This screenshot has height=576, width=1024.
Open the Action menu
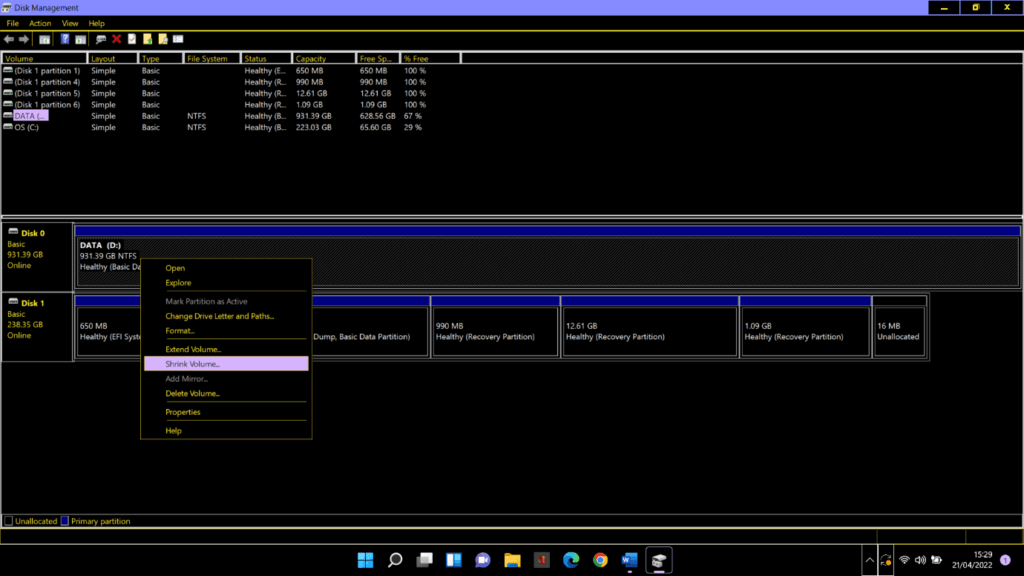point(40,23)
